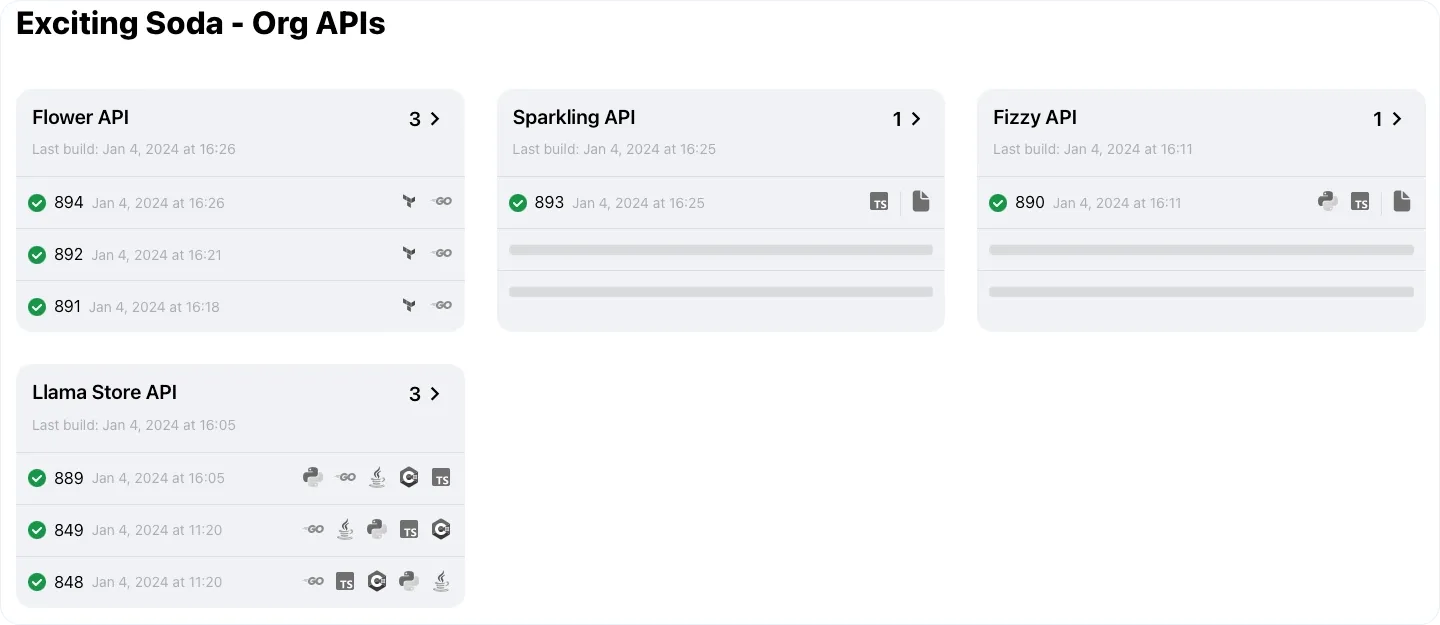
Task: Select the Terraform icon on build 894
Action: click(x=409, y=201)
